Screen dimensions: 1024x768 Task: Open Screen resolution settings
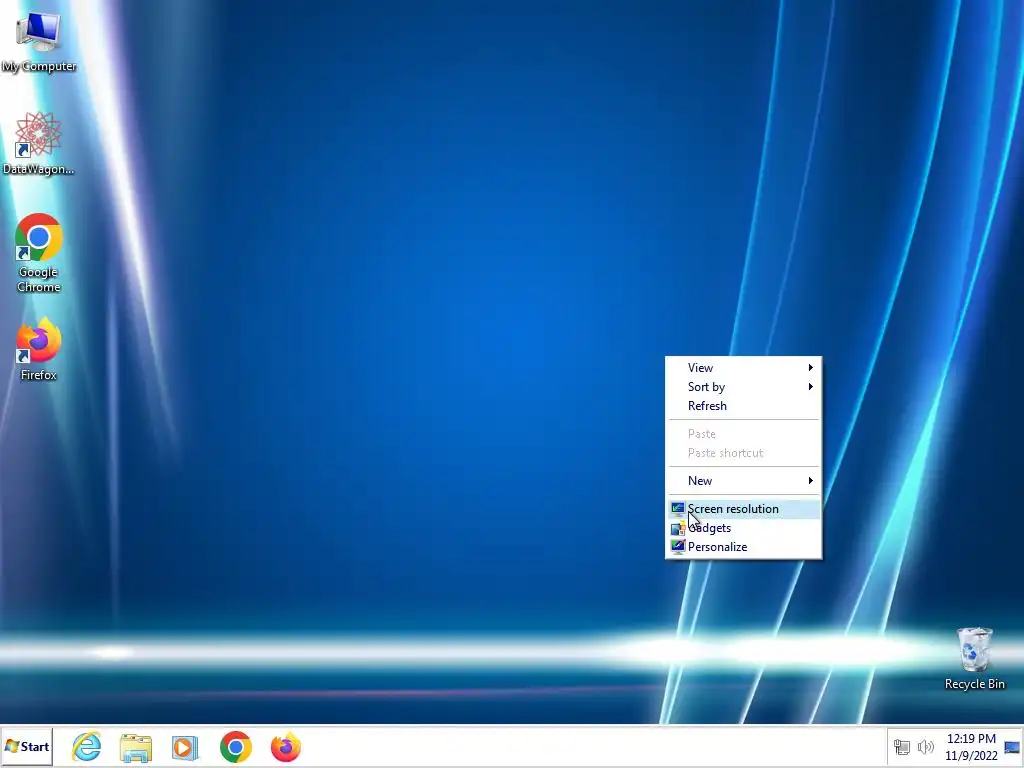click(x=743, y=509)
